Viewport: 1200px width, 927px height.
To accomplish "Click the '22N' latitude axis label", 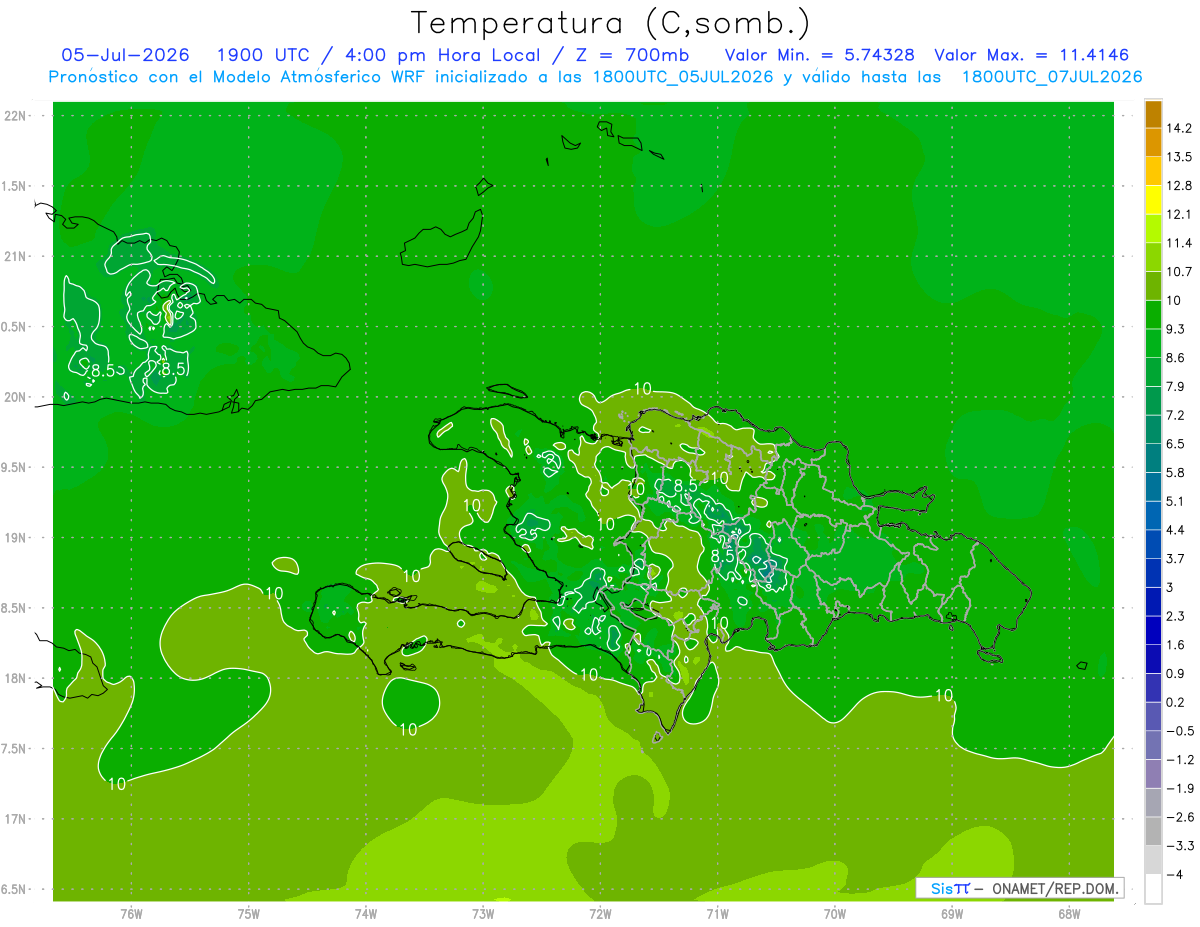I will coord(15,115).
